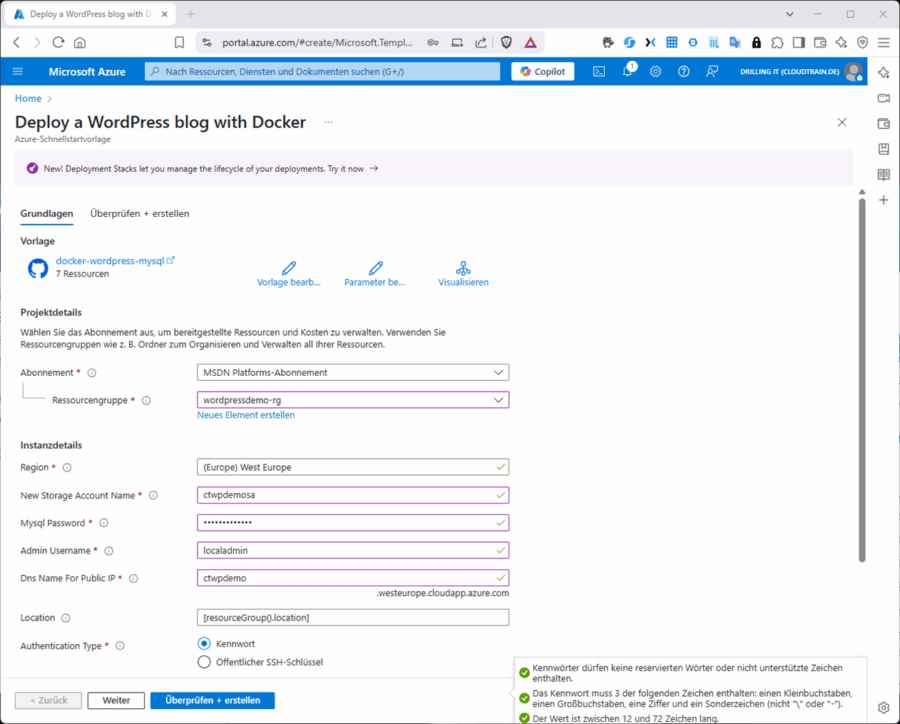Click the info icon beside Abonnement

[x=92, y=373]
